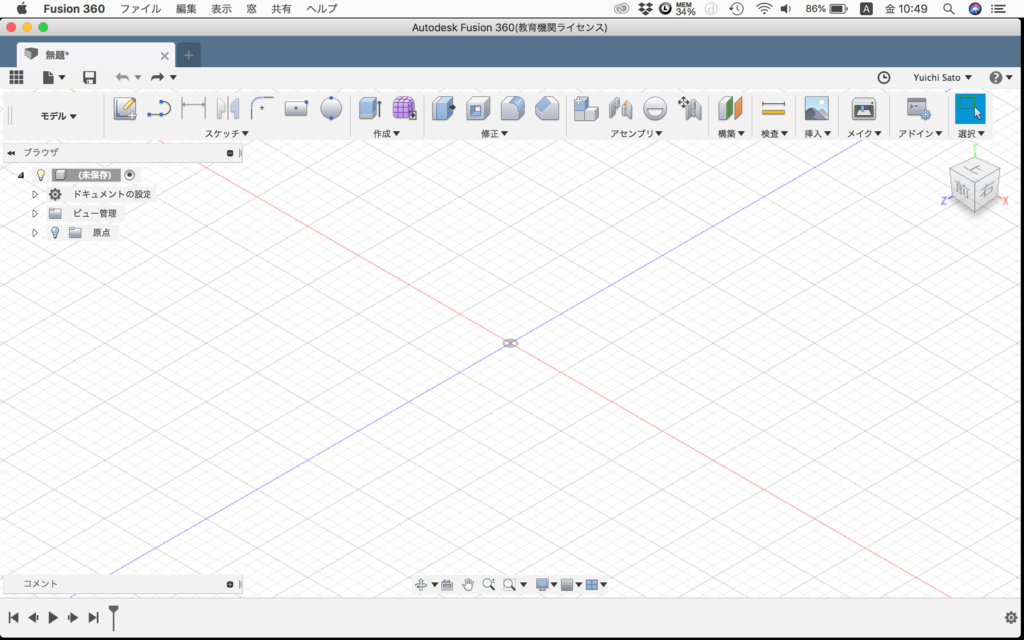The width and height of the screenshot is (1024, 640).
Task: Click the Orbit navigation icon
Action: click(x=421, y=584)
